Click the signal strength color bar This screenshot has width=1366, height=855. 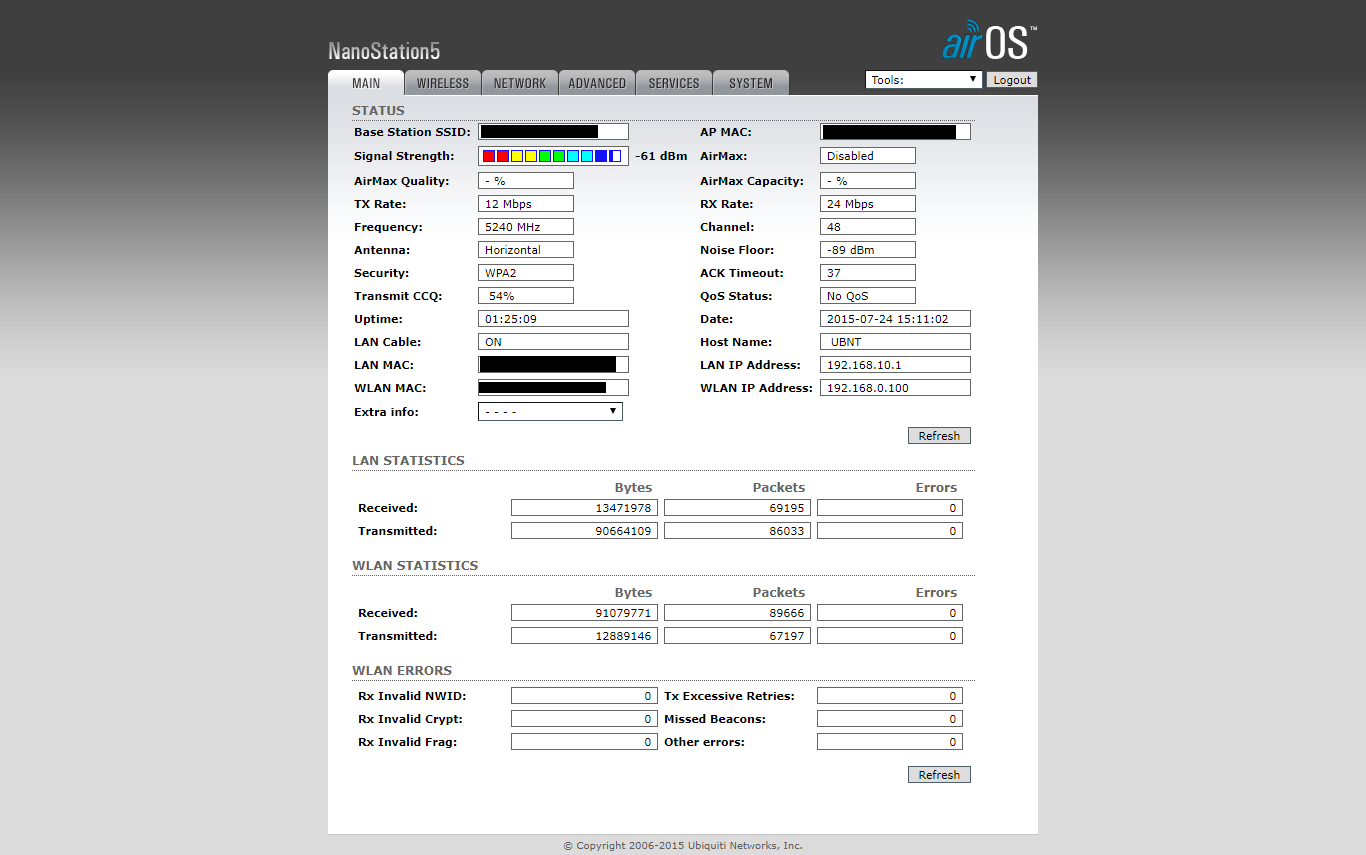553,156
